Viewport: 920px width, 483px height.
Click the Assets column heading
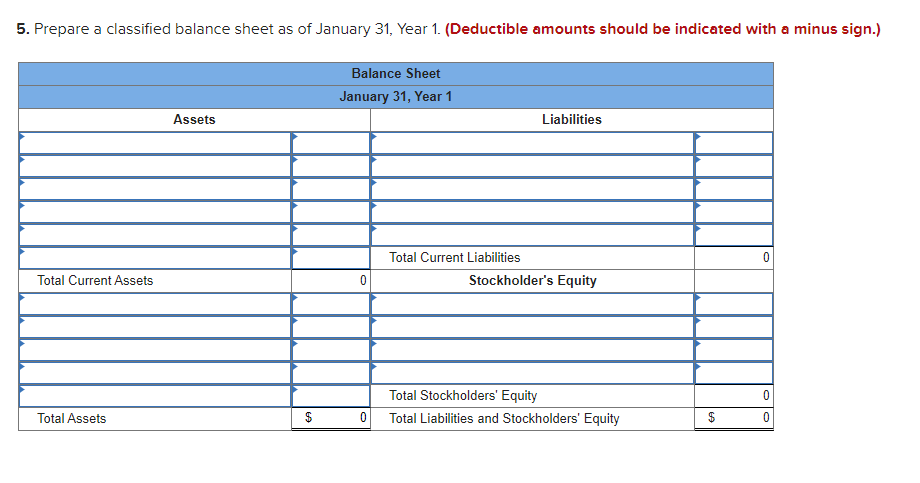194,120
